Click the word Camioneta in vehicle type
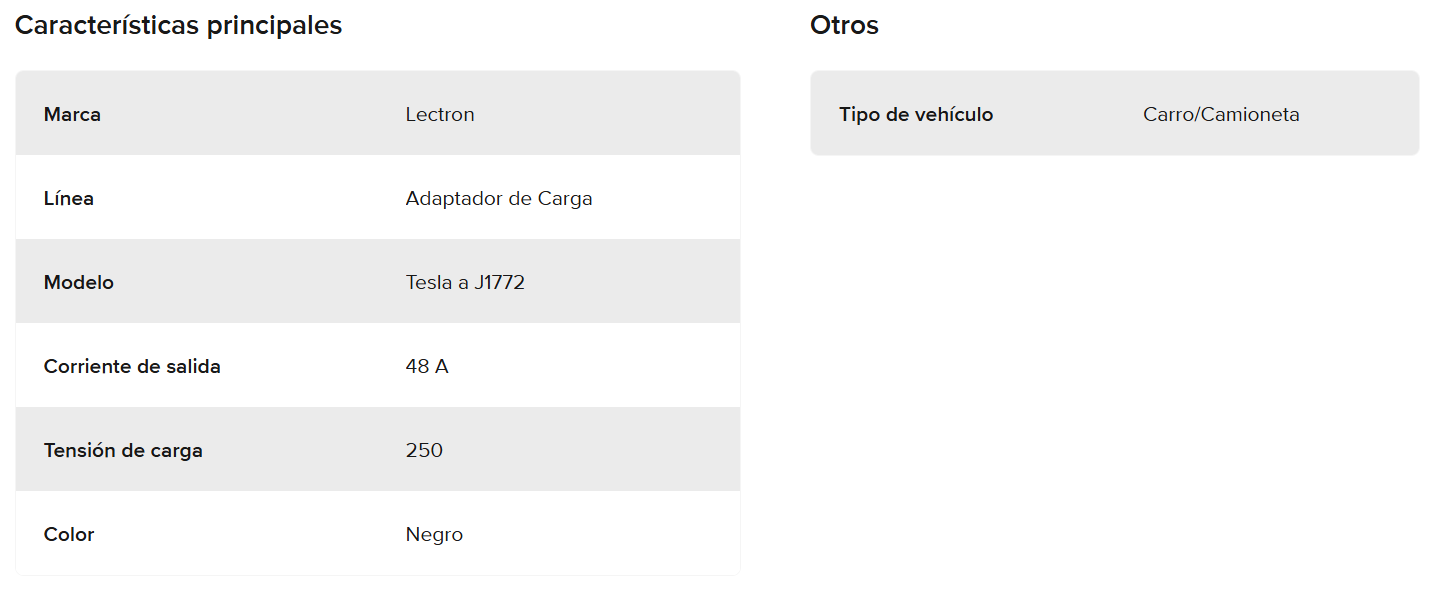The height and width of the screenshot is (593, 1433). (x=1250, y=114)
